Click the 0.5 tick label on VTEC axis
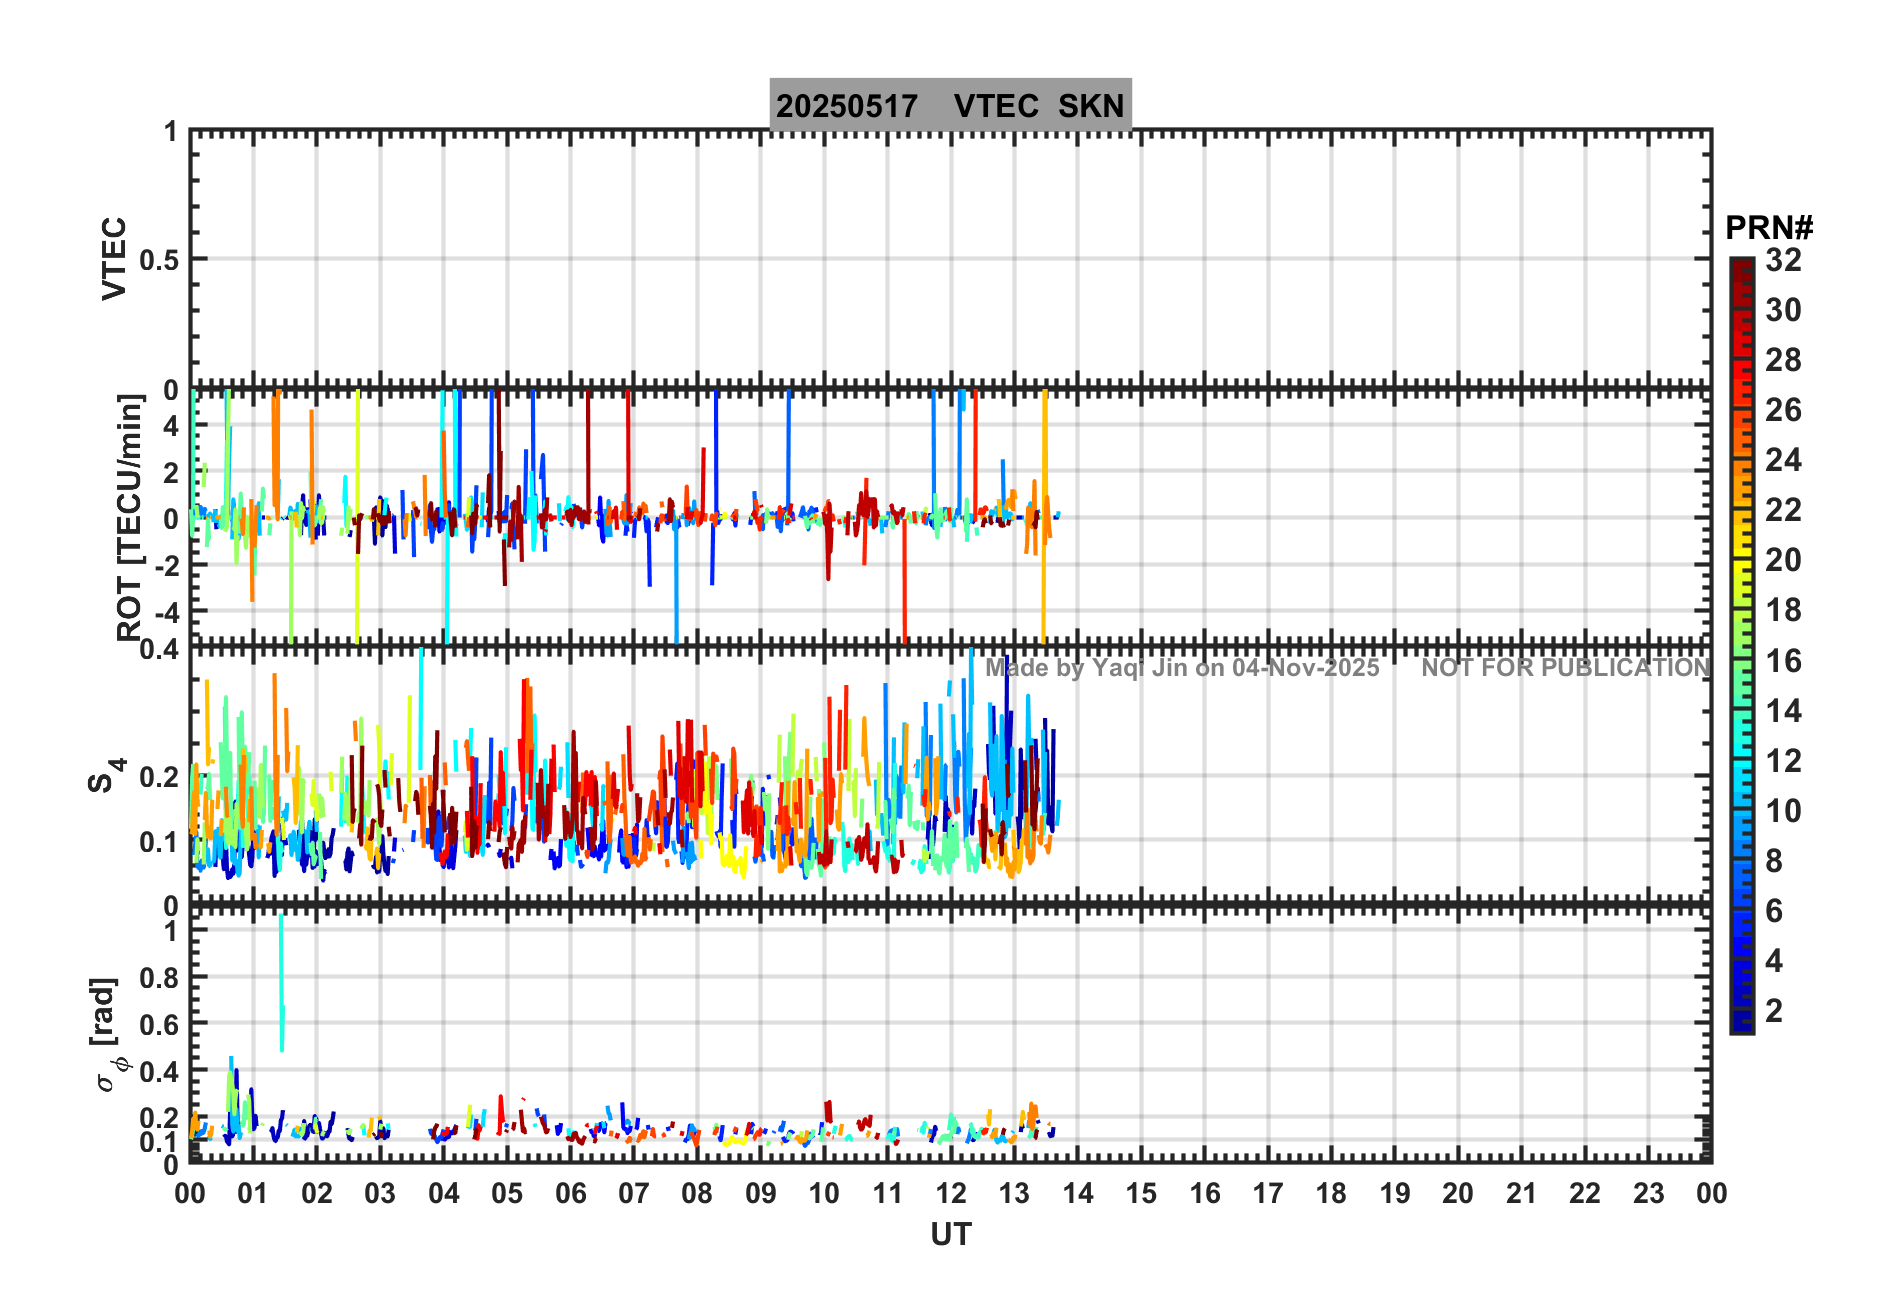The height and width of the screenshot is (1292, 1902). tap(159, 260)
